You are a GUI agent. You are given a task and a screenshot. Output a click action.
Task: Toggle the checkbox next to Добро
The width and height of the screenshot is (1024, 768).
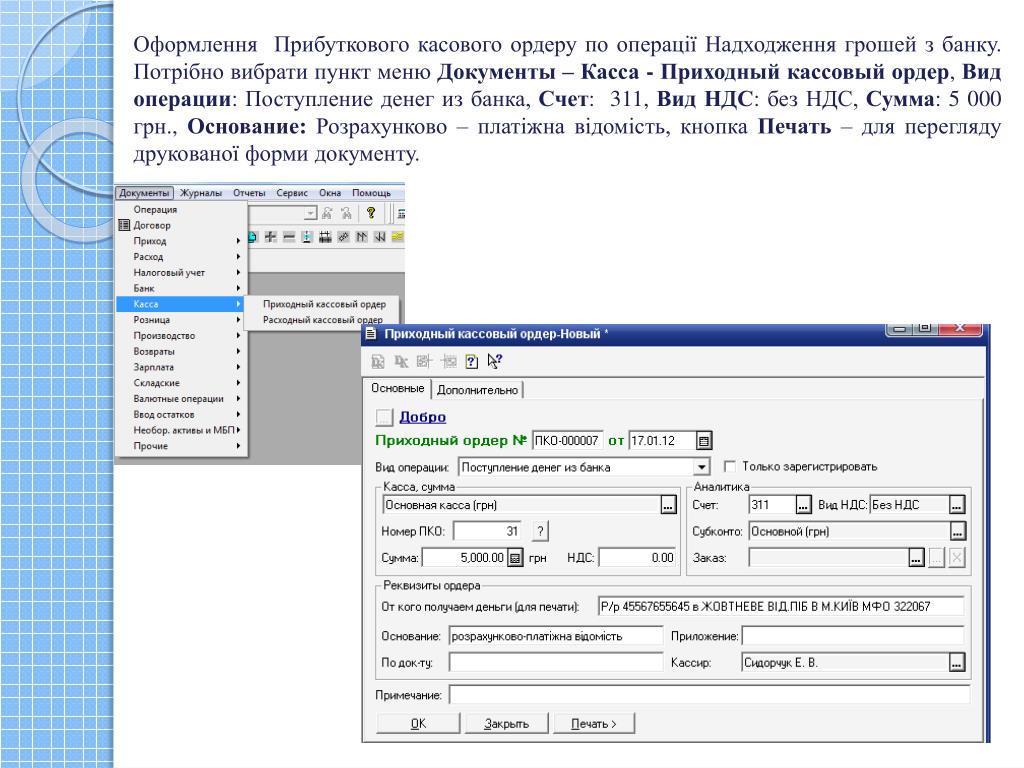click(384, 417)
